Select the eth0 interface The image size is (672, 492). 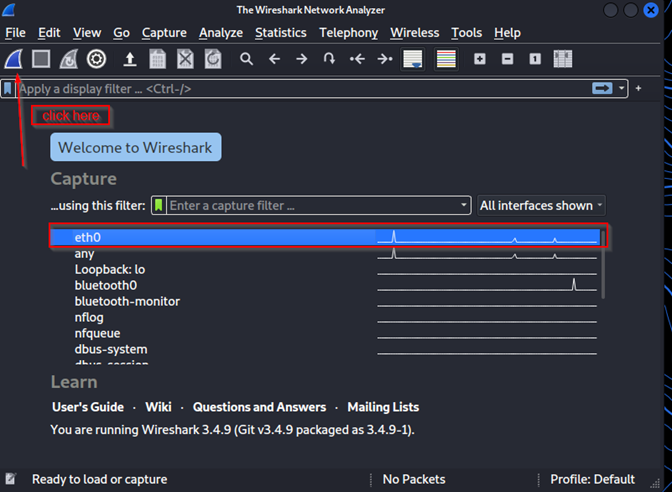(x=326, y=237)
